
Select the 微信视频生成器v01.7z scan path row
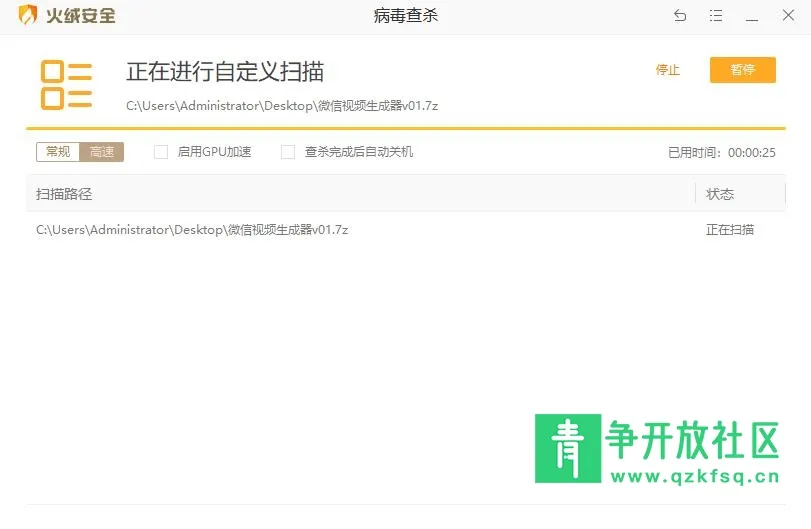point(406,230)
